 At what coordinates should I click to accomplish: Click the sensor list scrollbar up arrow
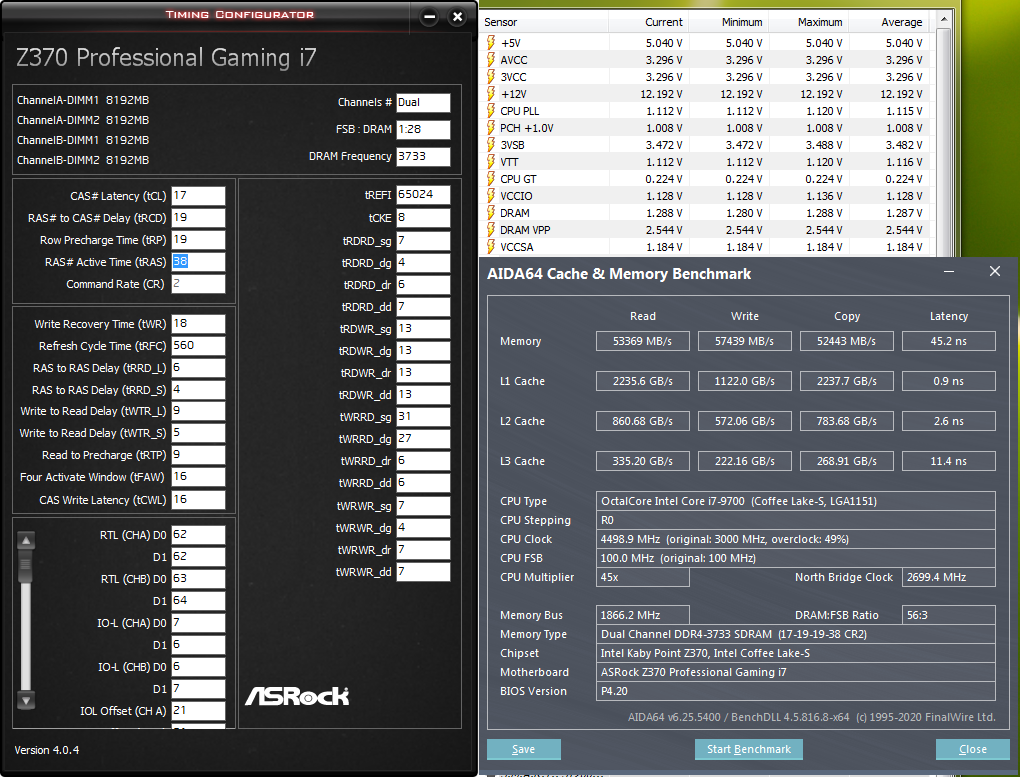click(x=943, y=20)
